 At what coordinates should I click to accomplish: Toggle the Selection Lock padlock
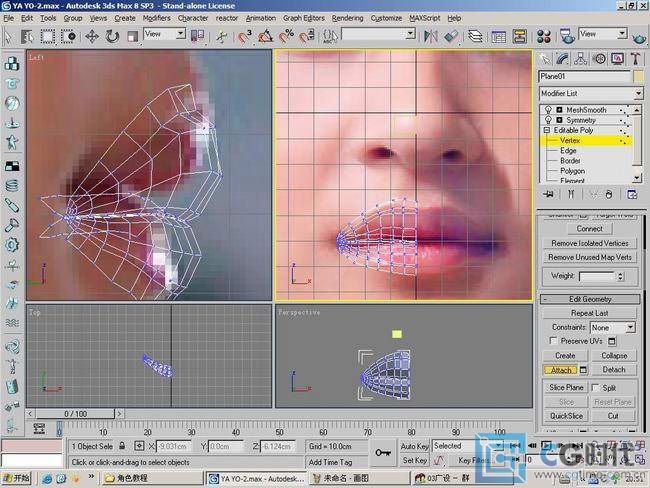122,446
